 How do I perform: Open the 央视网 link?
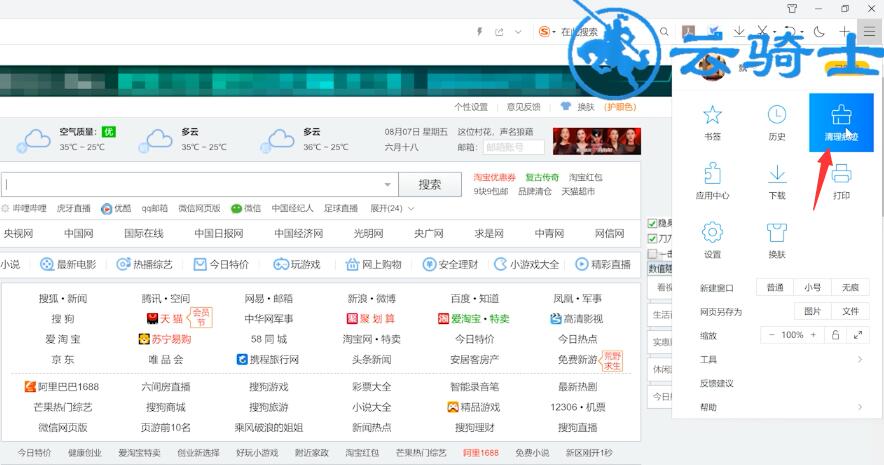[19, 233]
